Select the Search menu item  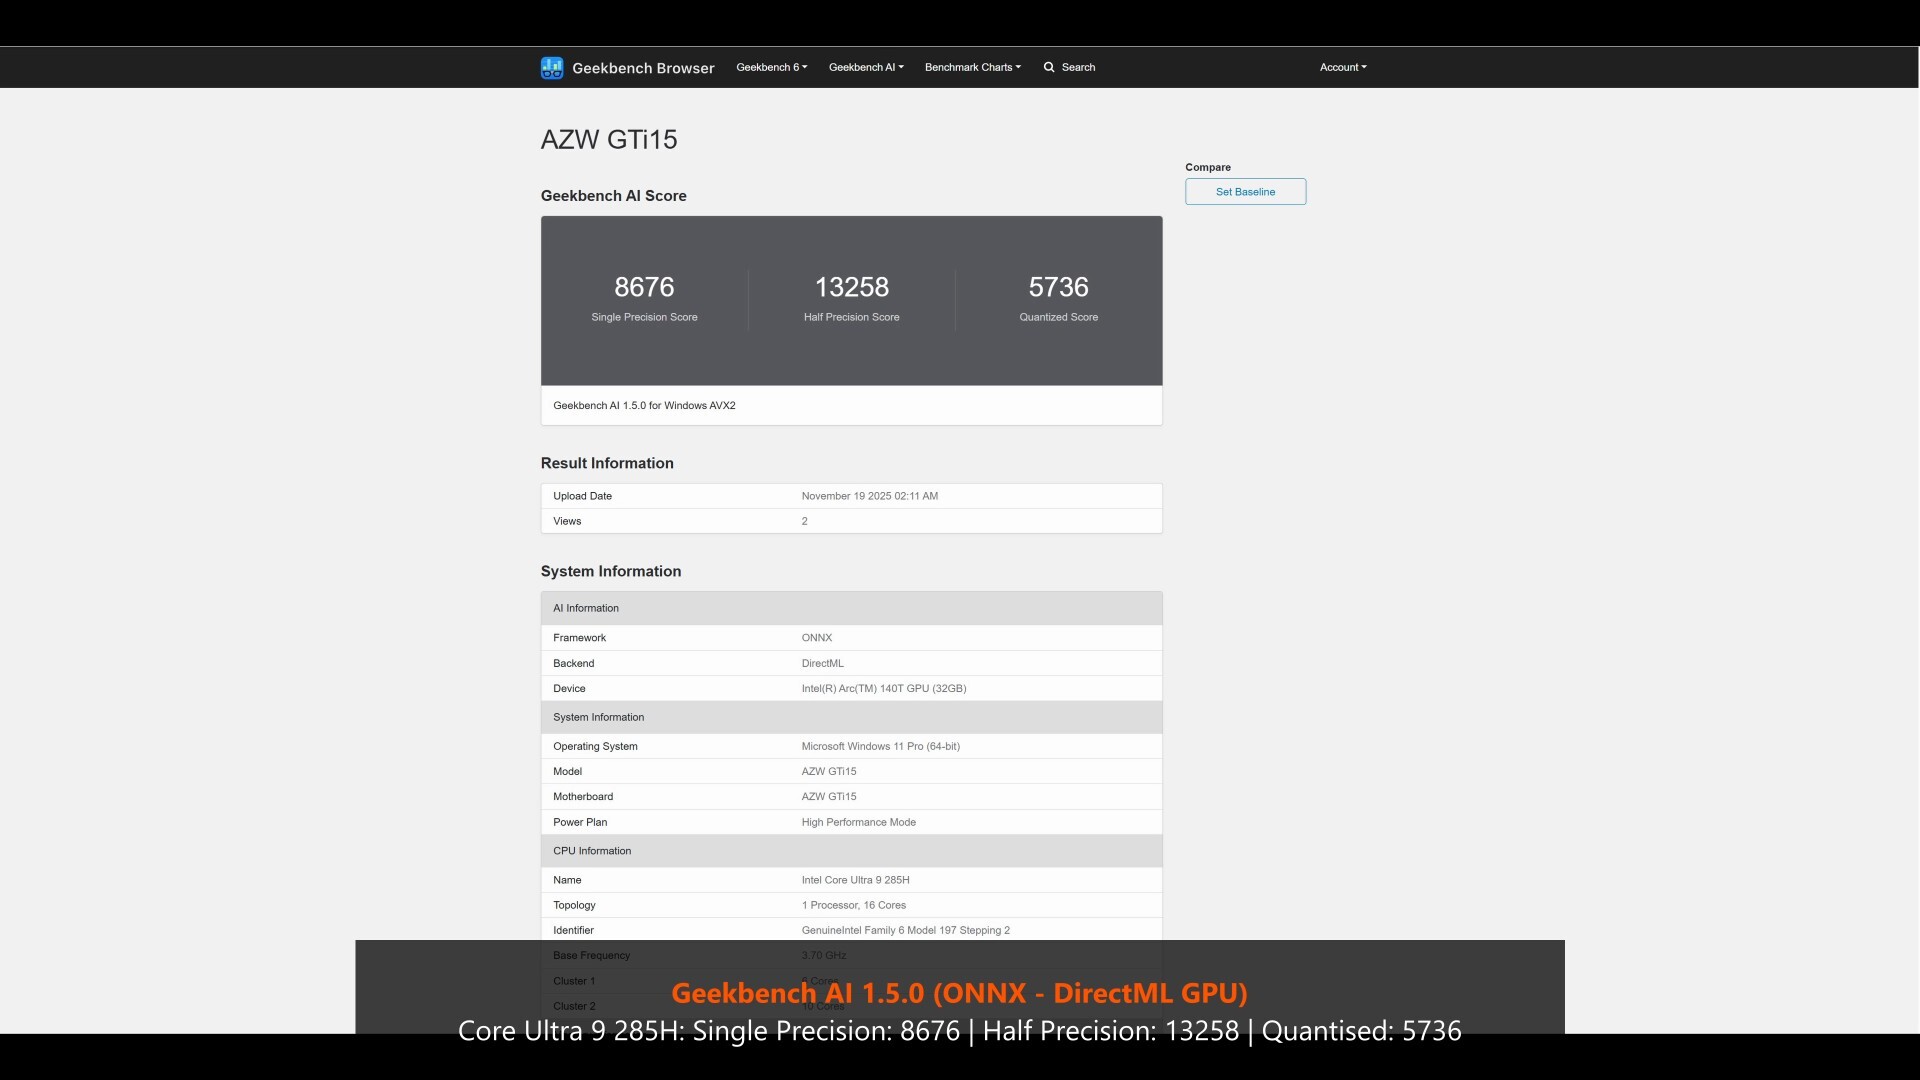tap(1076, 67)
